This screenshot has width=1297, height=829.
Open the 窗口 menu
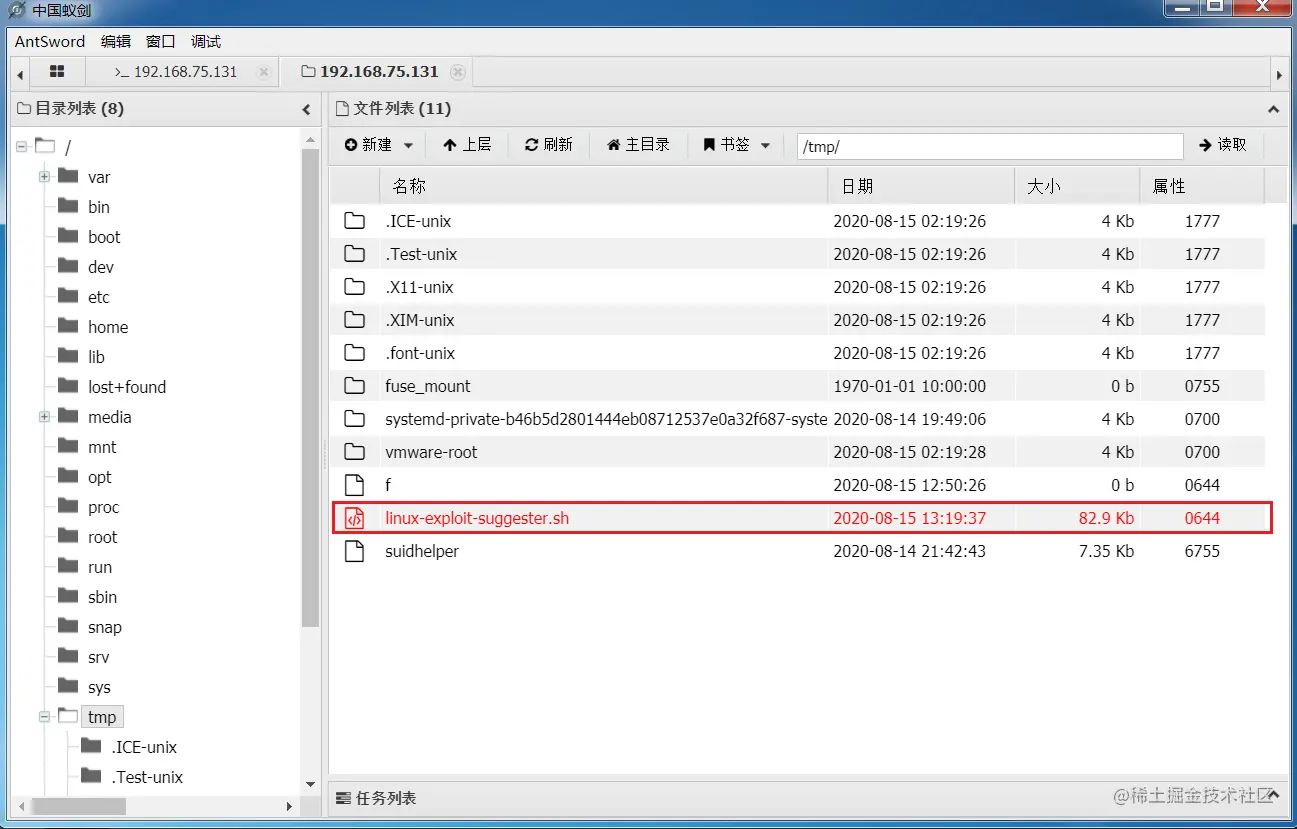[159, 41]
